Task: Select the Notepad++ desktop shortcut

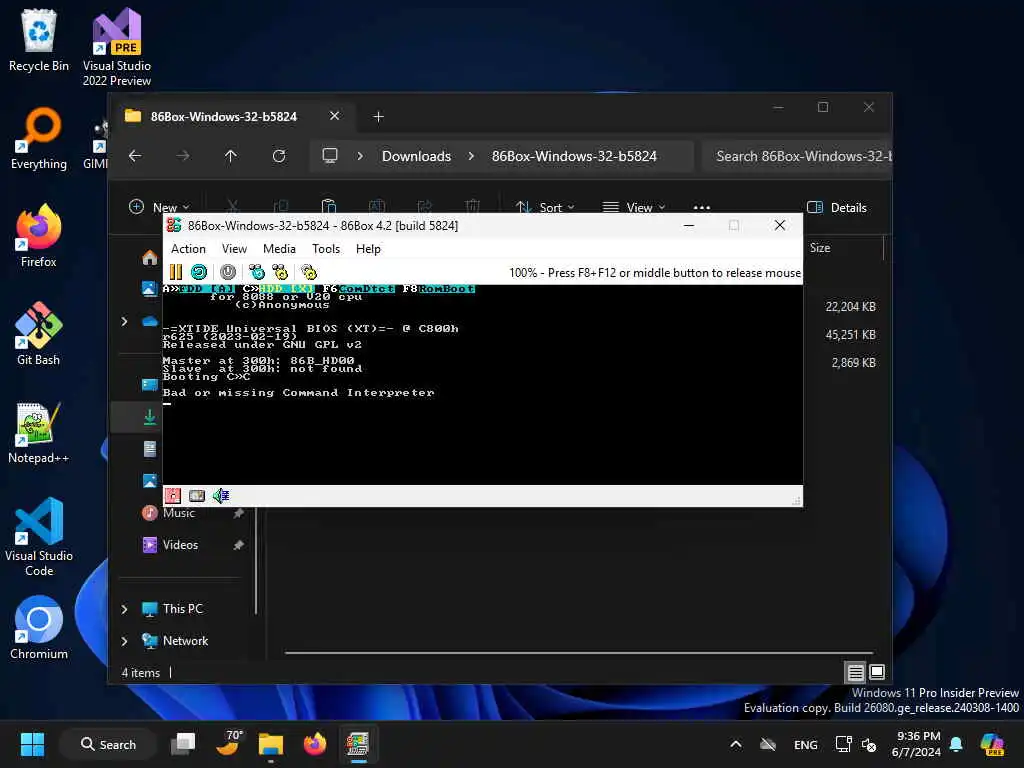Action: pyautogui.click(x=39, y=432)
